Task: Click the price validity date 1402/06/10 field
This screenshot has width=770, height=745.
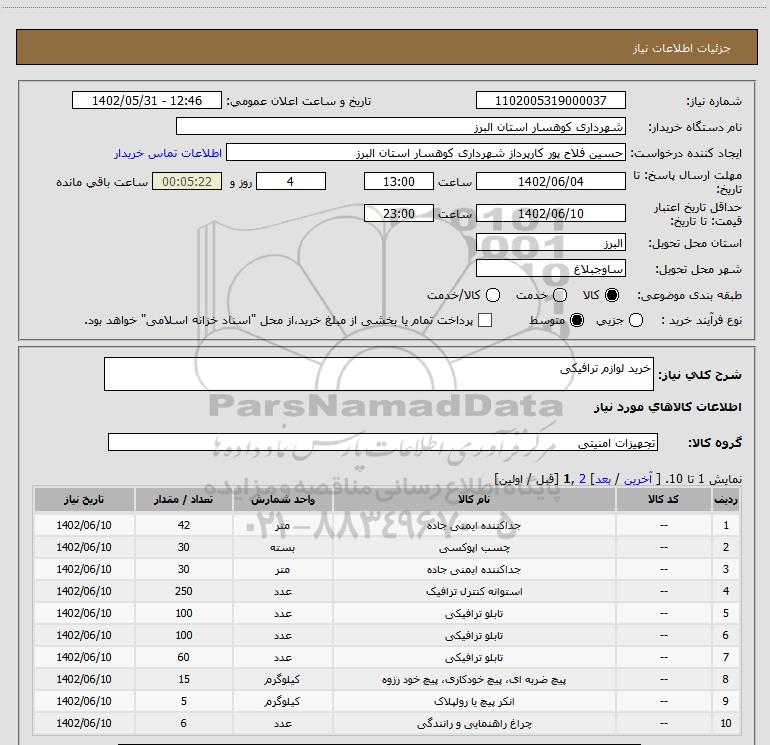Action: [550, 213]
